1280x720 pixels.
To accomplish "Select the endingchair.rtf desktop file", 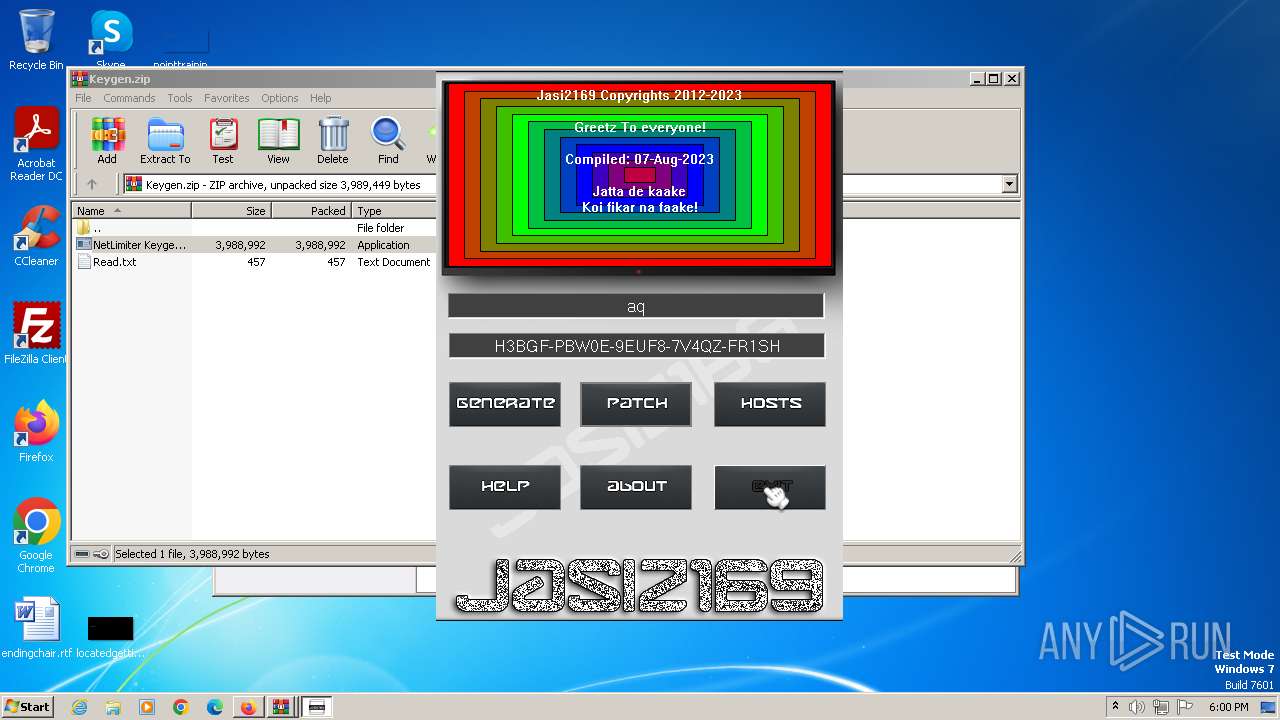I will 37,628.
